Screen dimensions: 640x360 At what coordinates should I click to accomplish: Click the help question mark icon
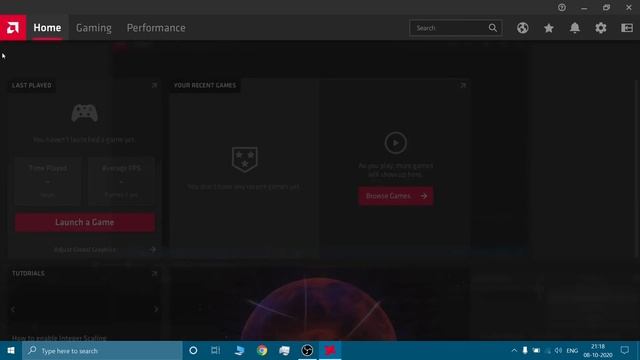[562, 7]
